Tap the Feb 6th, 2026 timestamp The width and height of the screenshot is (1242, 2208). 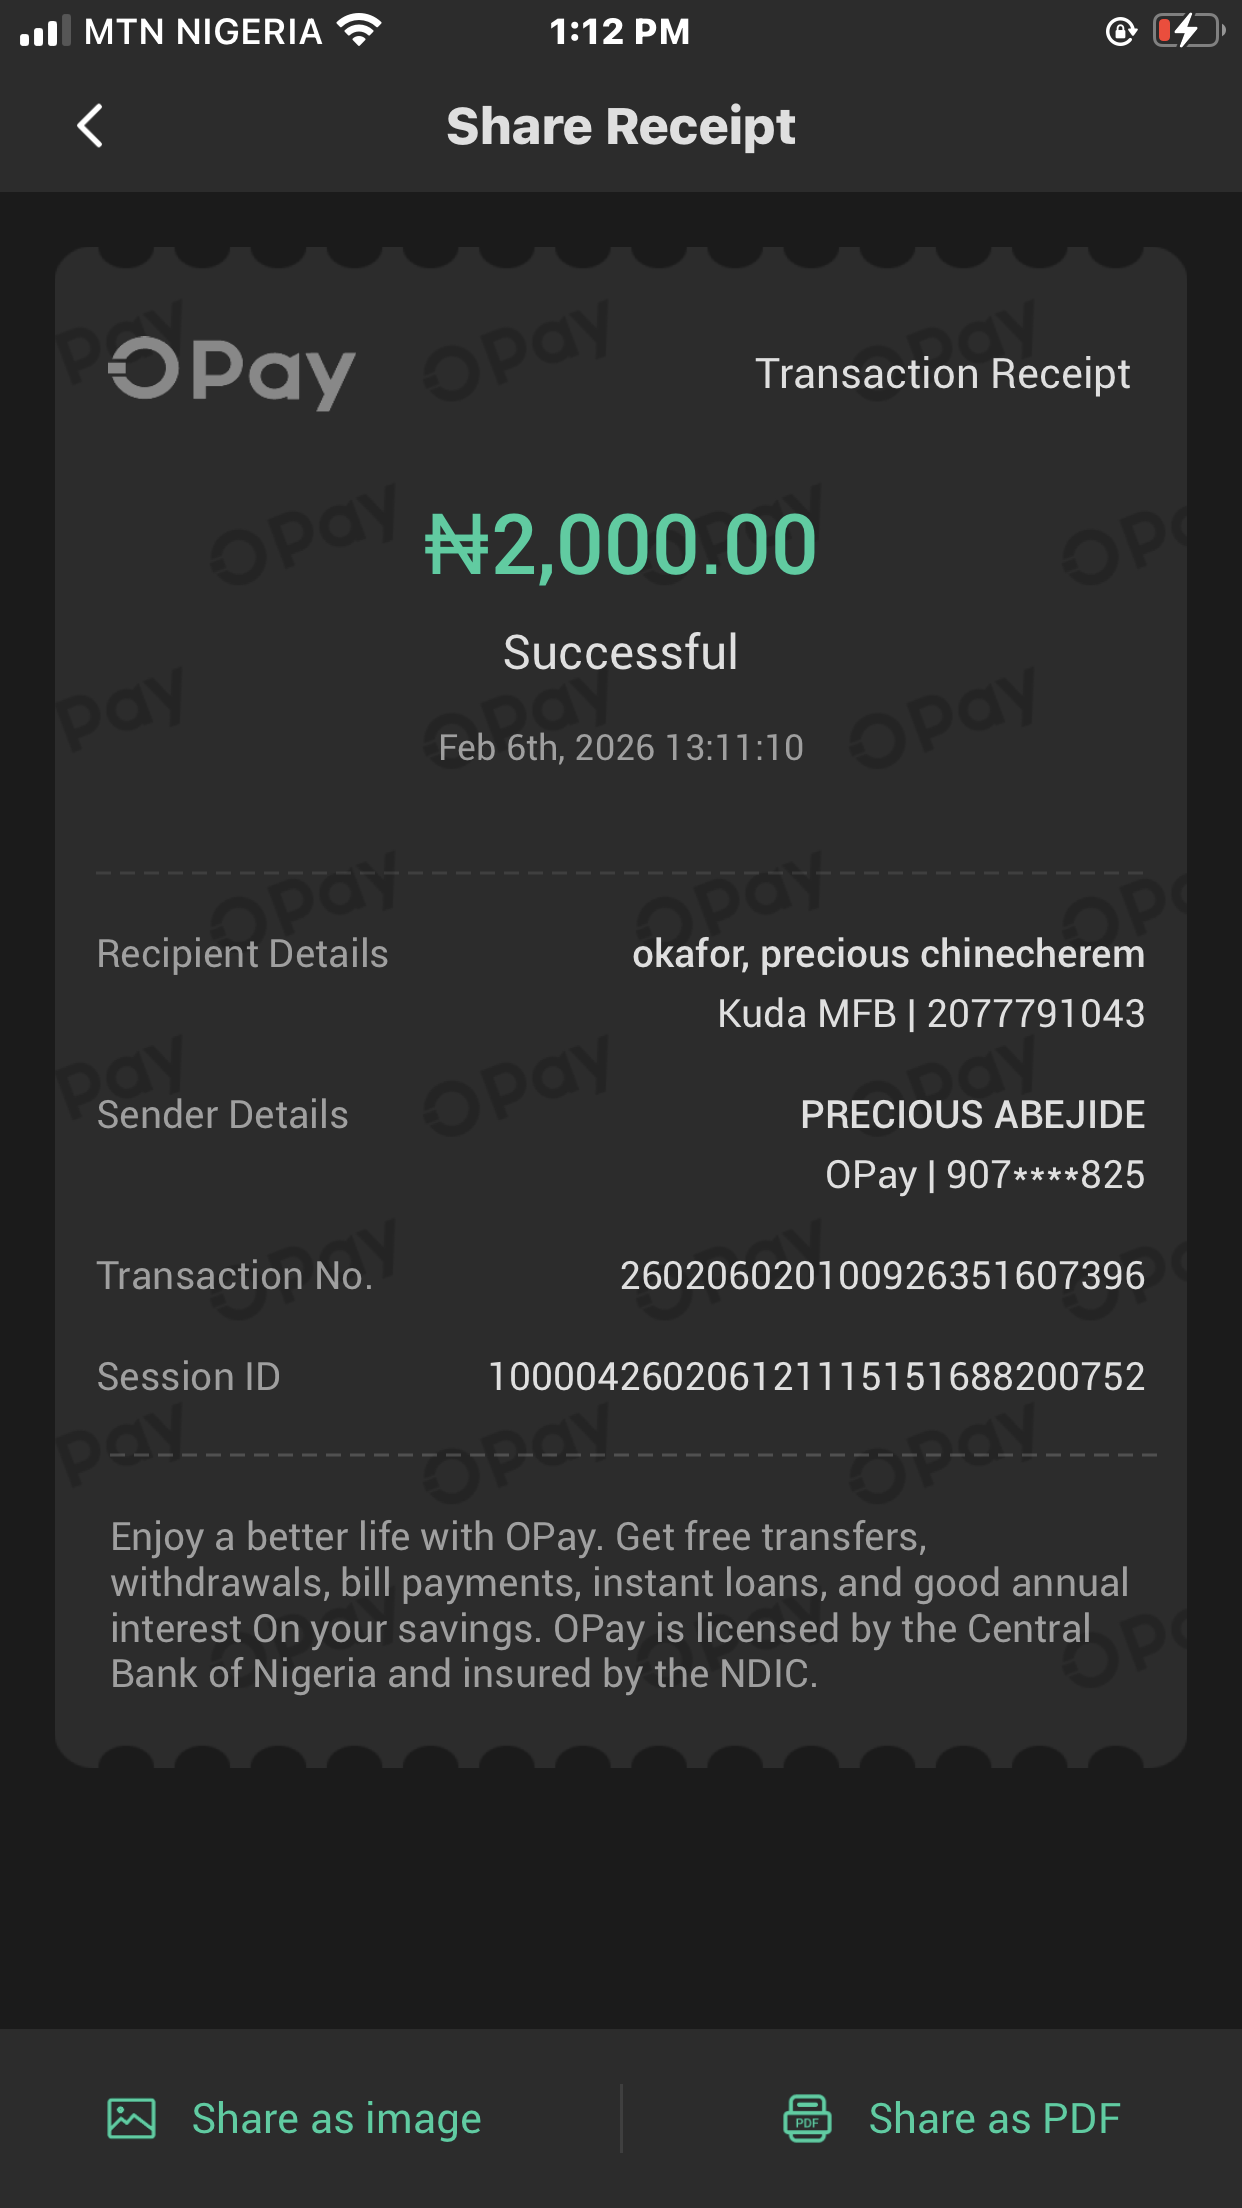pyautogui.click(x=621, y=748)
